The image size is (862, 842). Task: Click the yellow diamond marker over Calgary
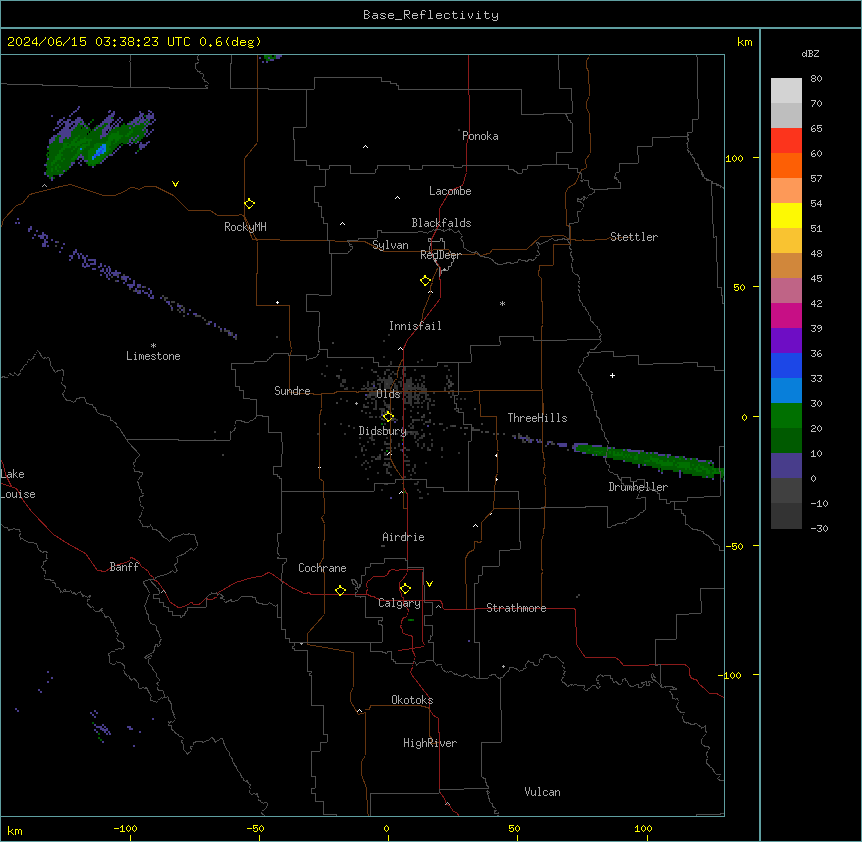click(405, 589)
